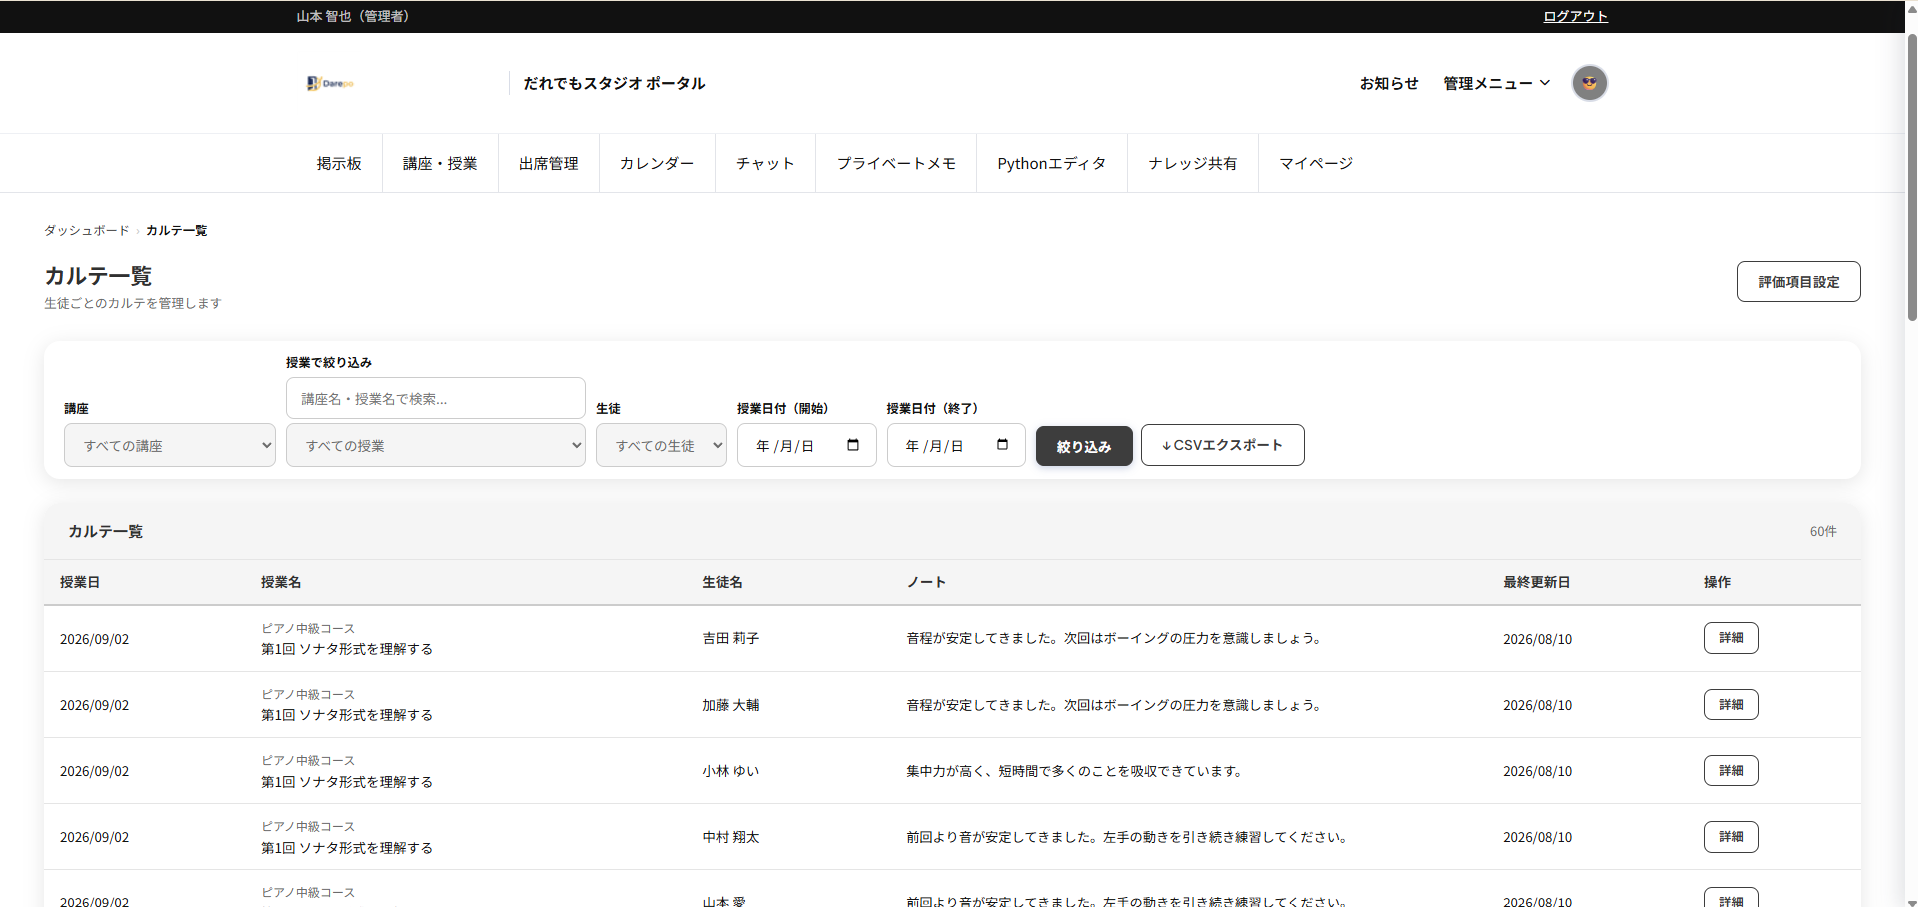1918x907 pixels.
Task: Go to the 掲示板 tab
Action: (339, 163)
